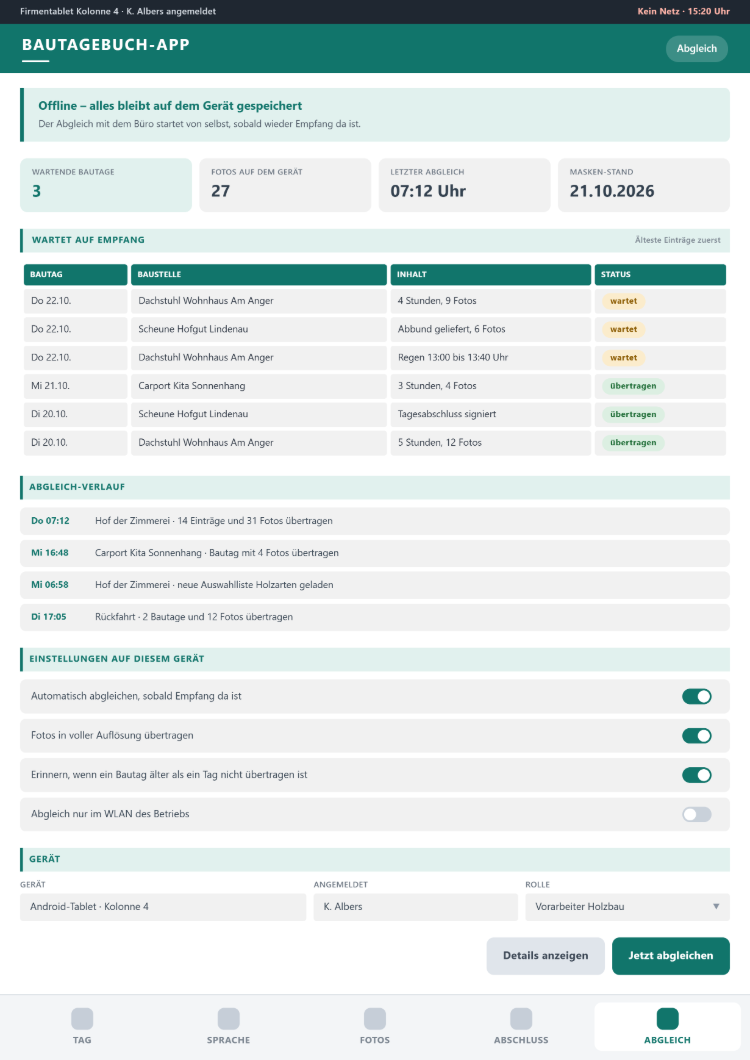
Task: Open the Sprache tab icon
Action: click(x=229, y=1018)
